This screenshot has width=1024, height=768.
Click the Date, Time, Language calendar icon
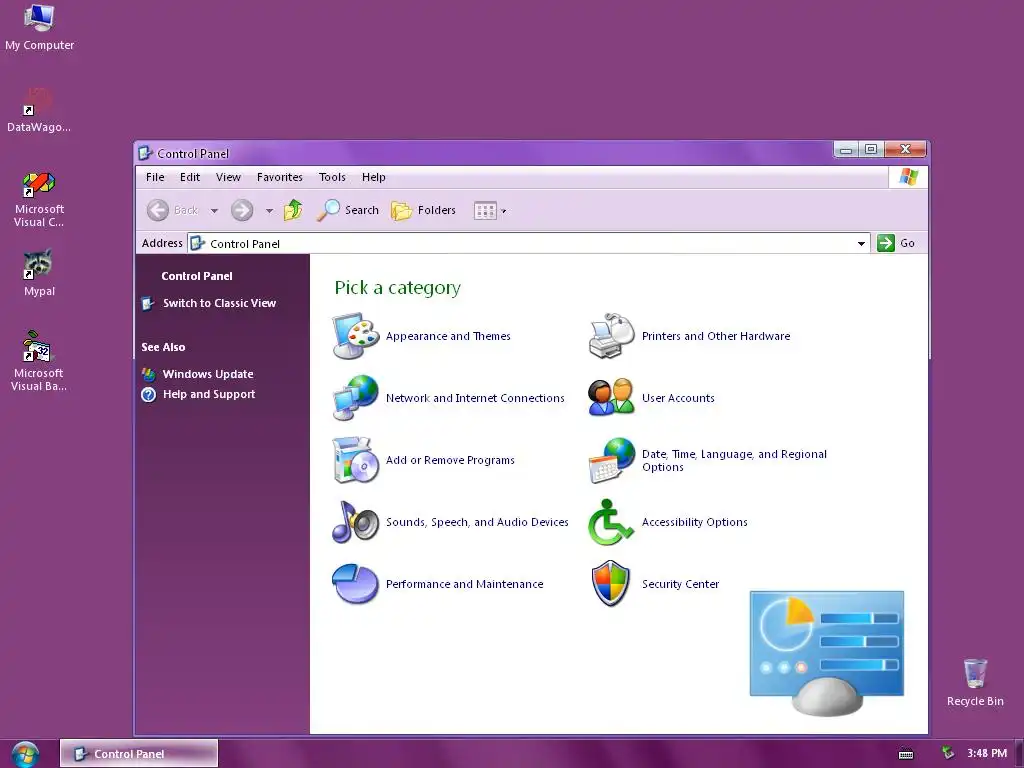(611, 460)
